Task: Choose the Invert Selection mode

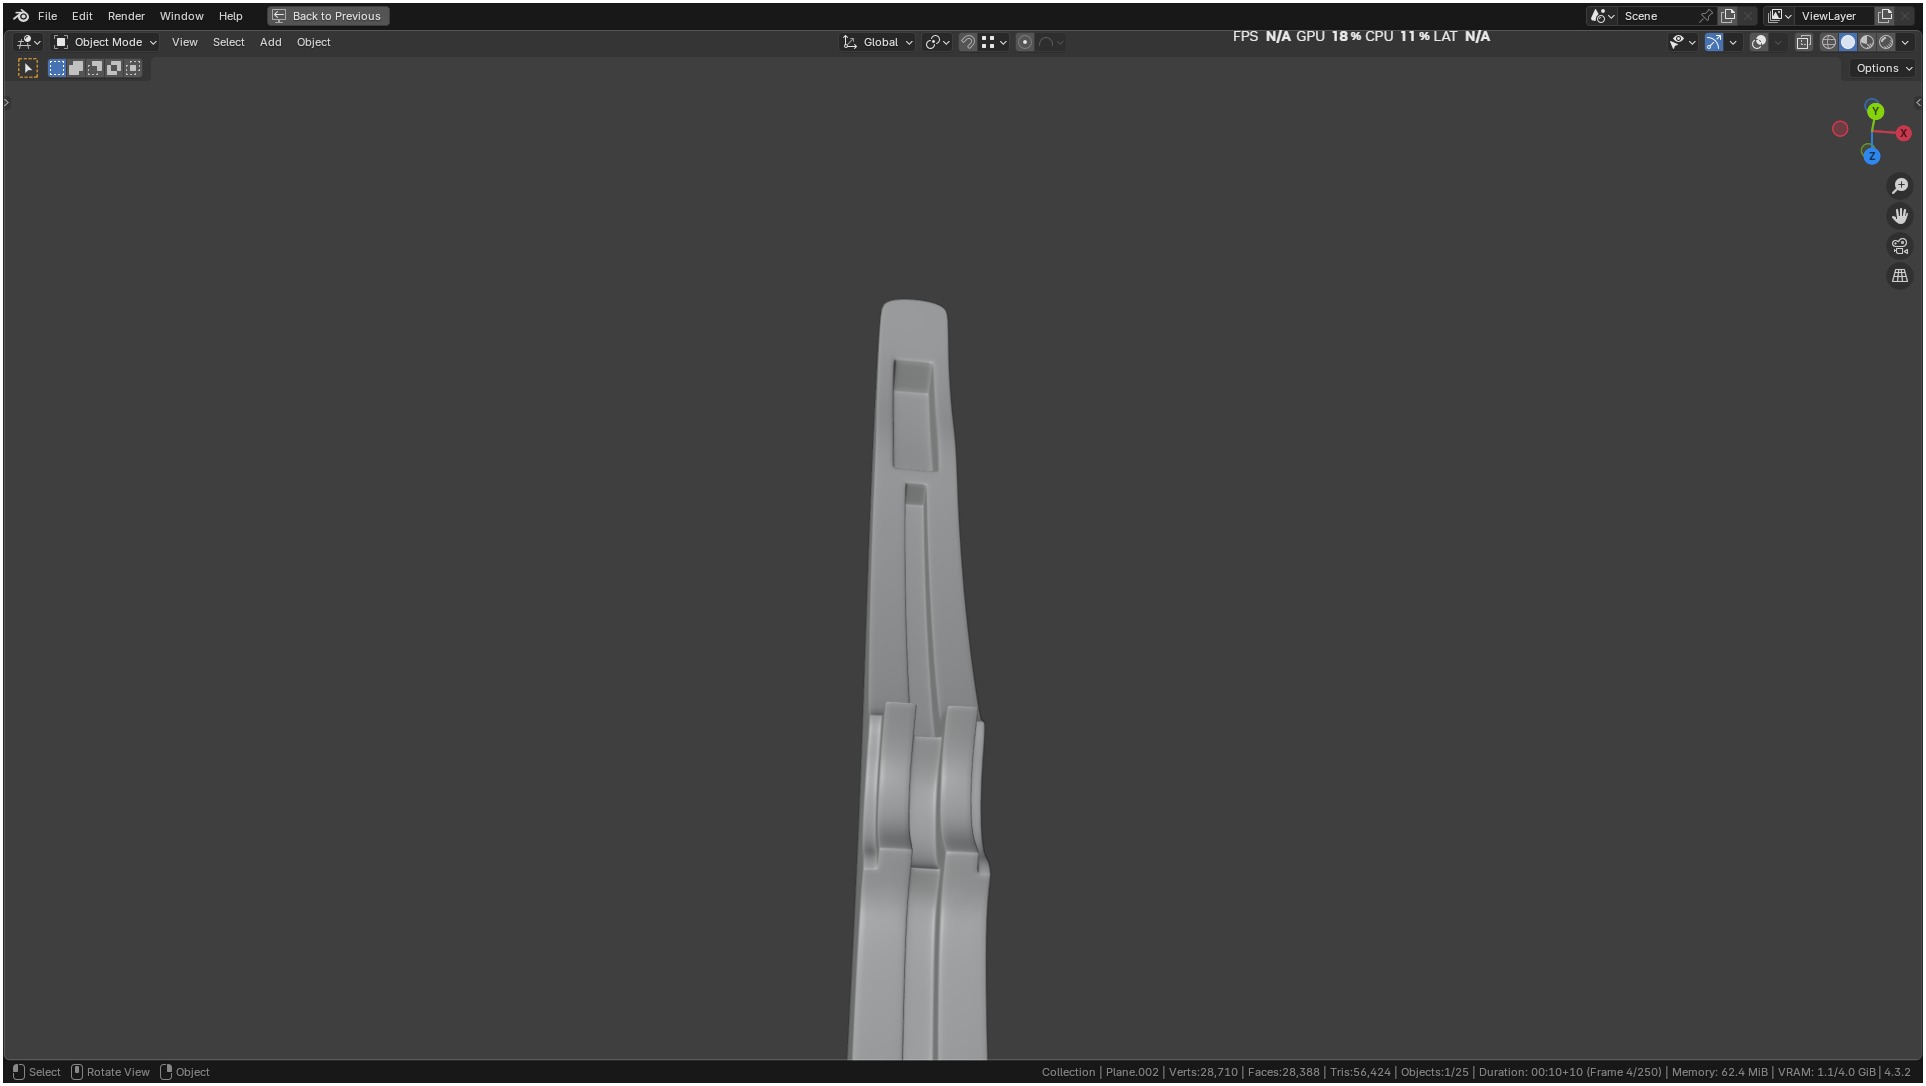Action: pos(114,68)
